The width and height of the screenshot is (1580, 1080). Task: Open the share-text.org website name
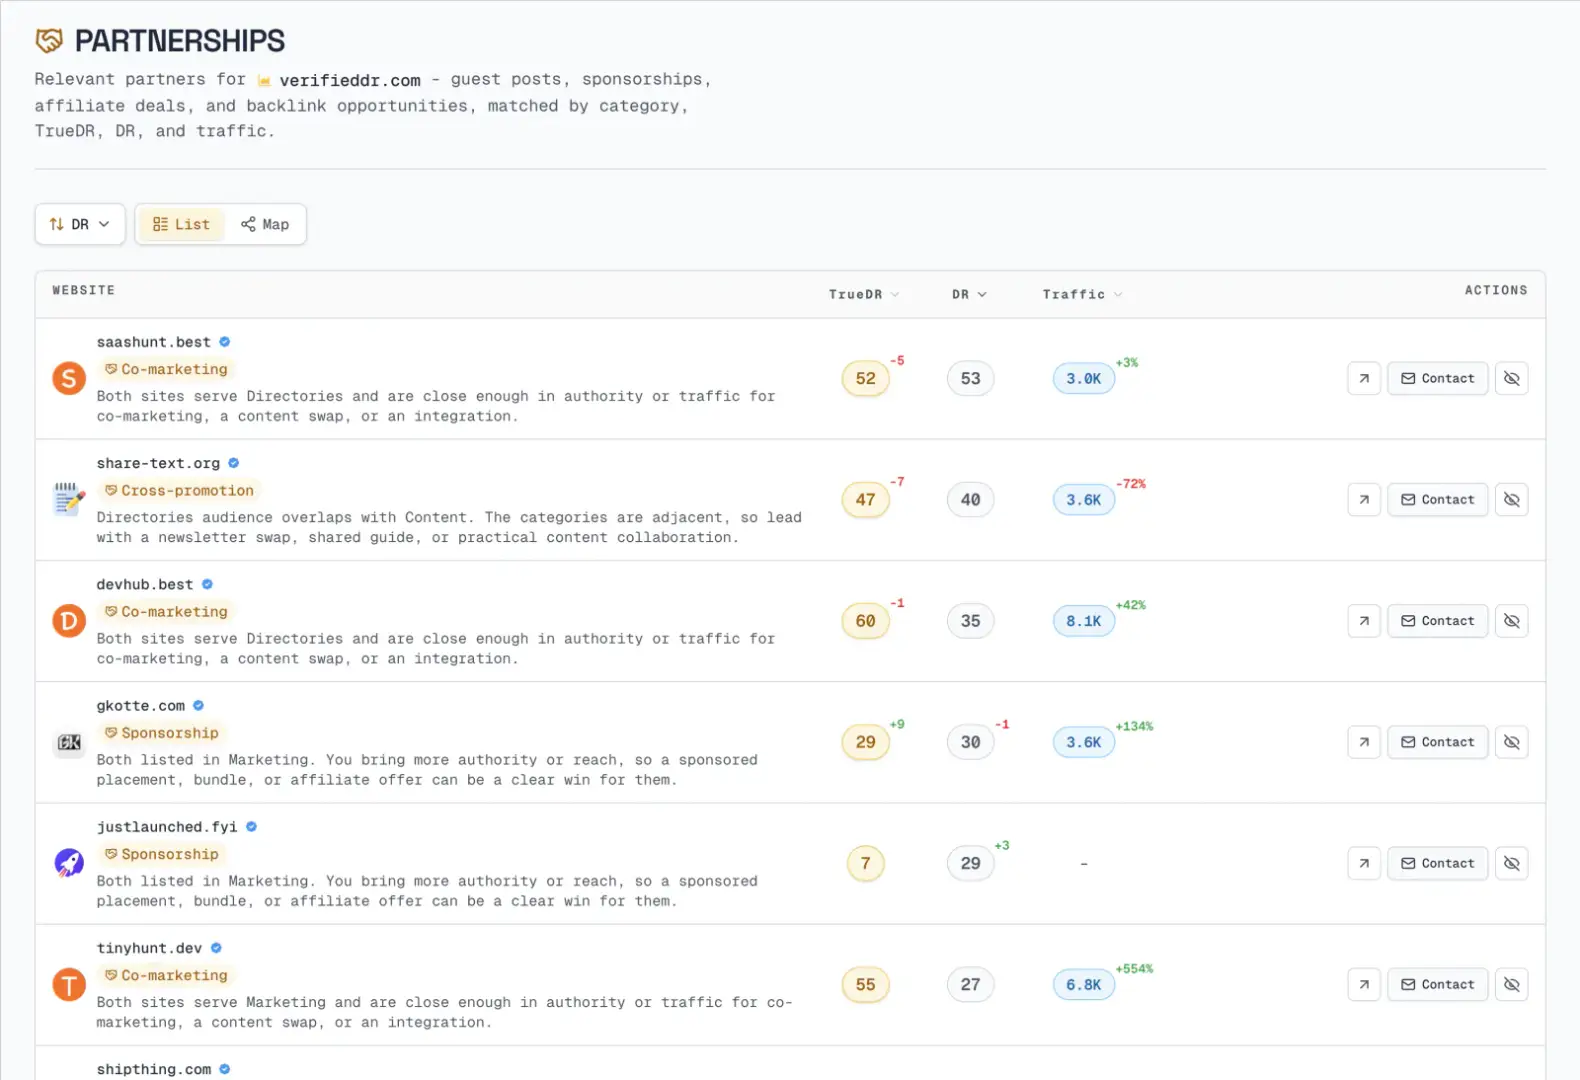[x=158, y=463]
